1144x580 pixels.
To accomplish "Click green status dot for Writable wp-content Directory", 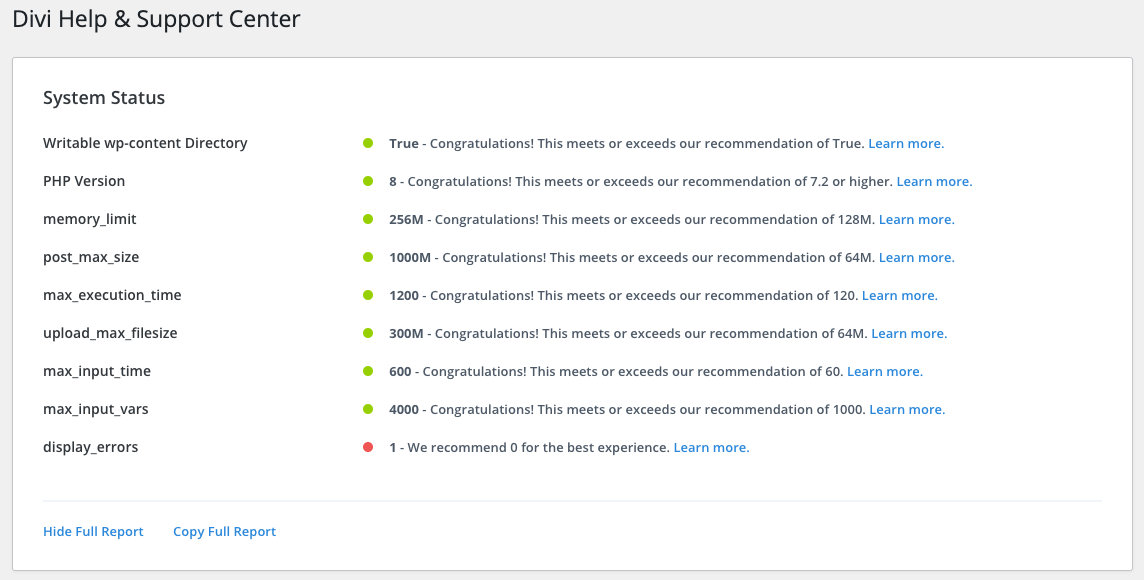I will [368, 143].
